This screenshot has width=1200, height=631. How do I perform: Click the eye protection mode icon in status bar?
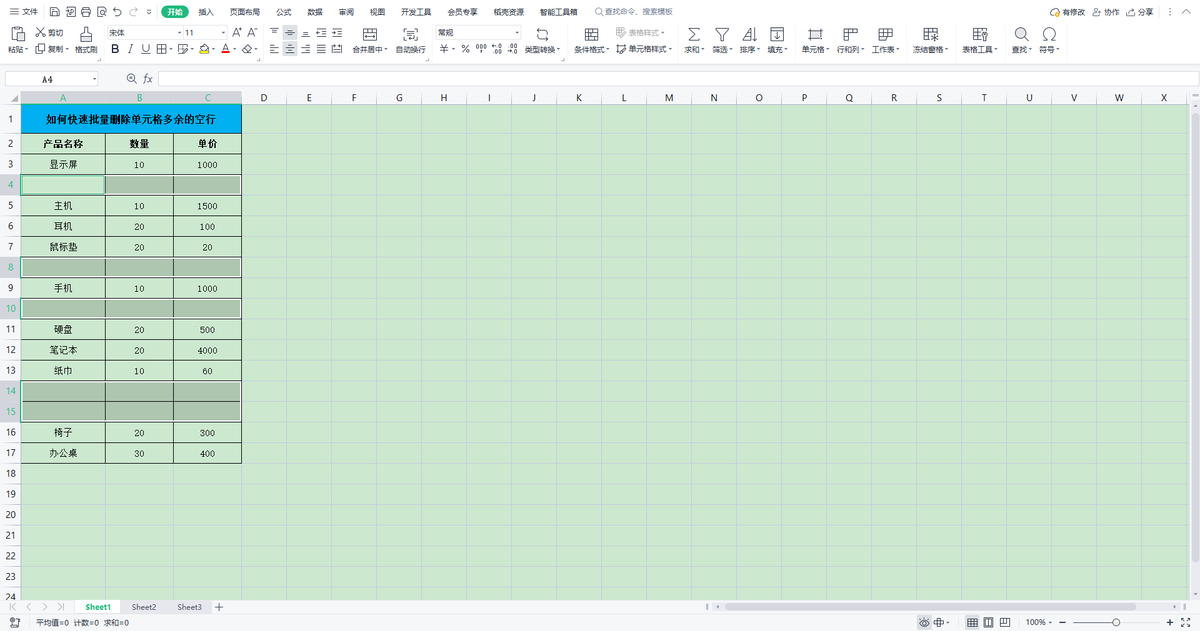[x=925, y=622]
